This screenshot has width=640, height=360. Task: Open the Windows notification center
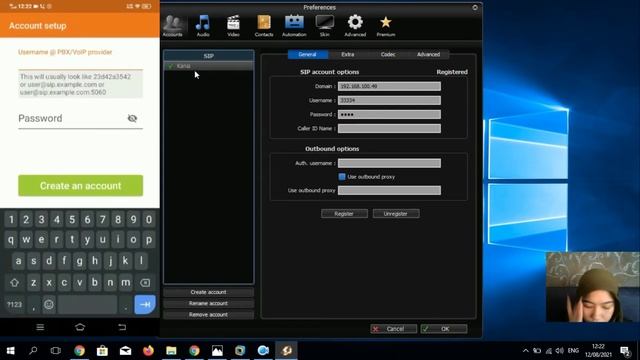pos(624,351)
